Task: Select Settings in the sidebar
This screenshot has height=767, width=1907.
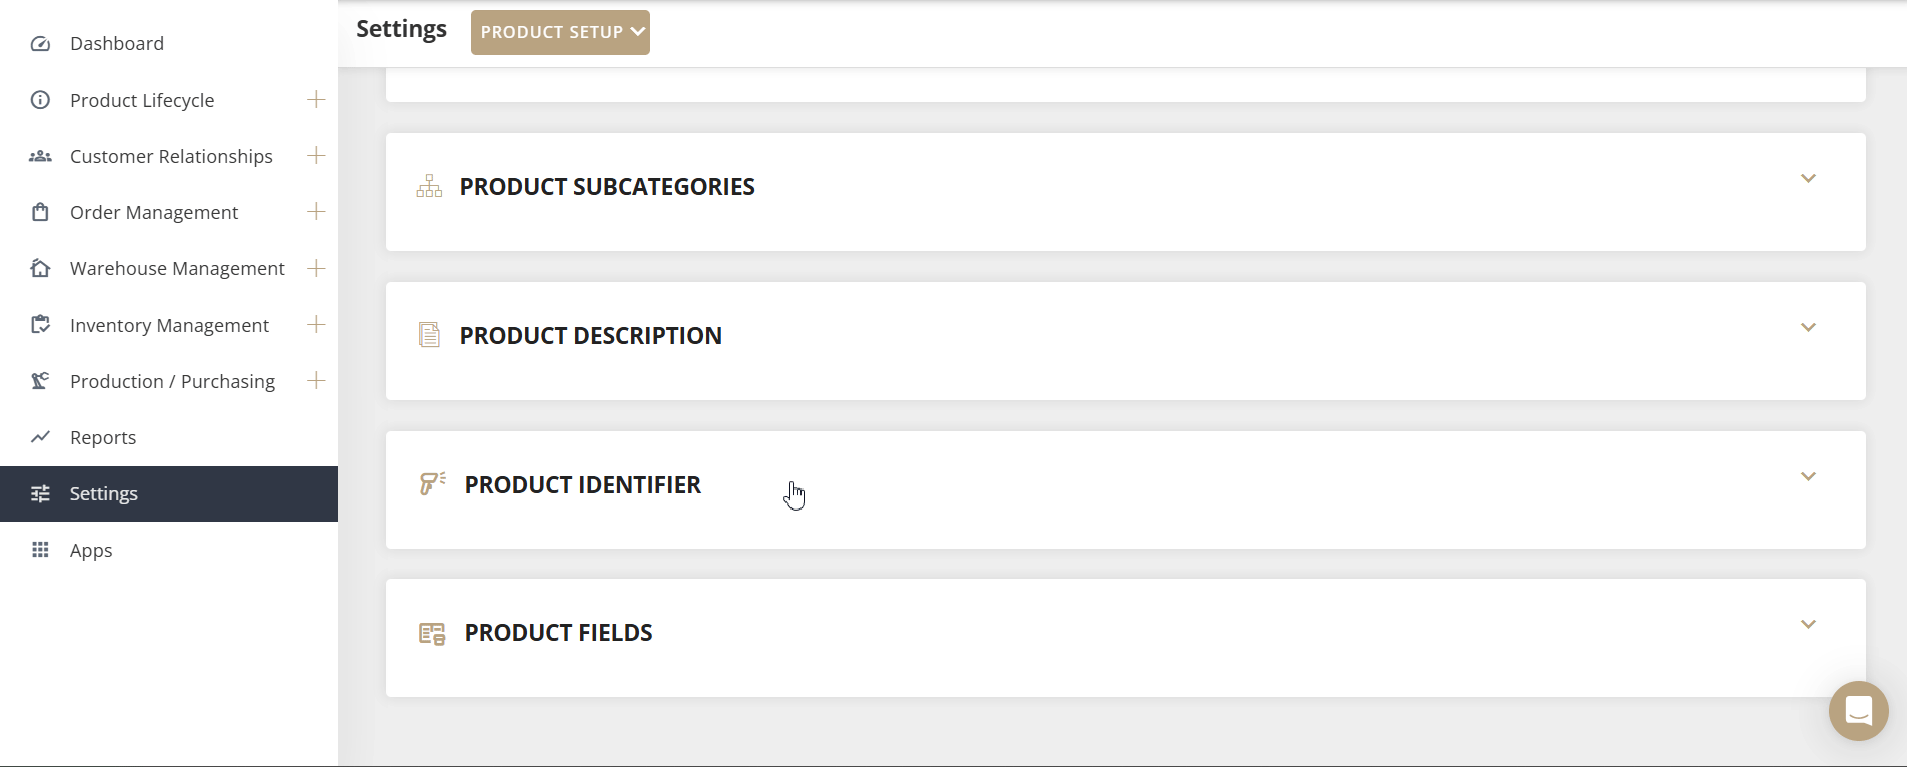Action: (x=103, y=494)
